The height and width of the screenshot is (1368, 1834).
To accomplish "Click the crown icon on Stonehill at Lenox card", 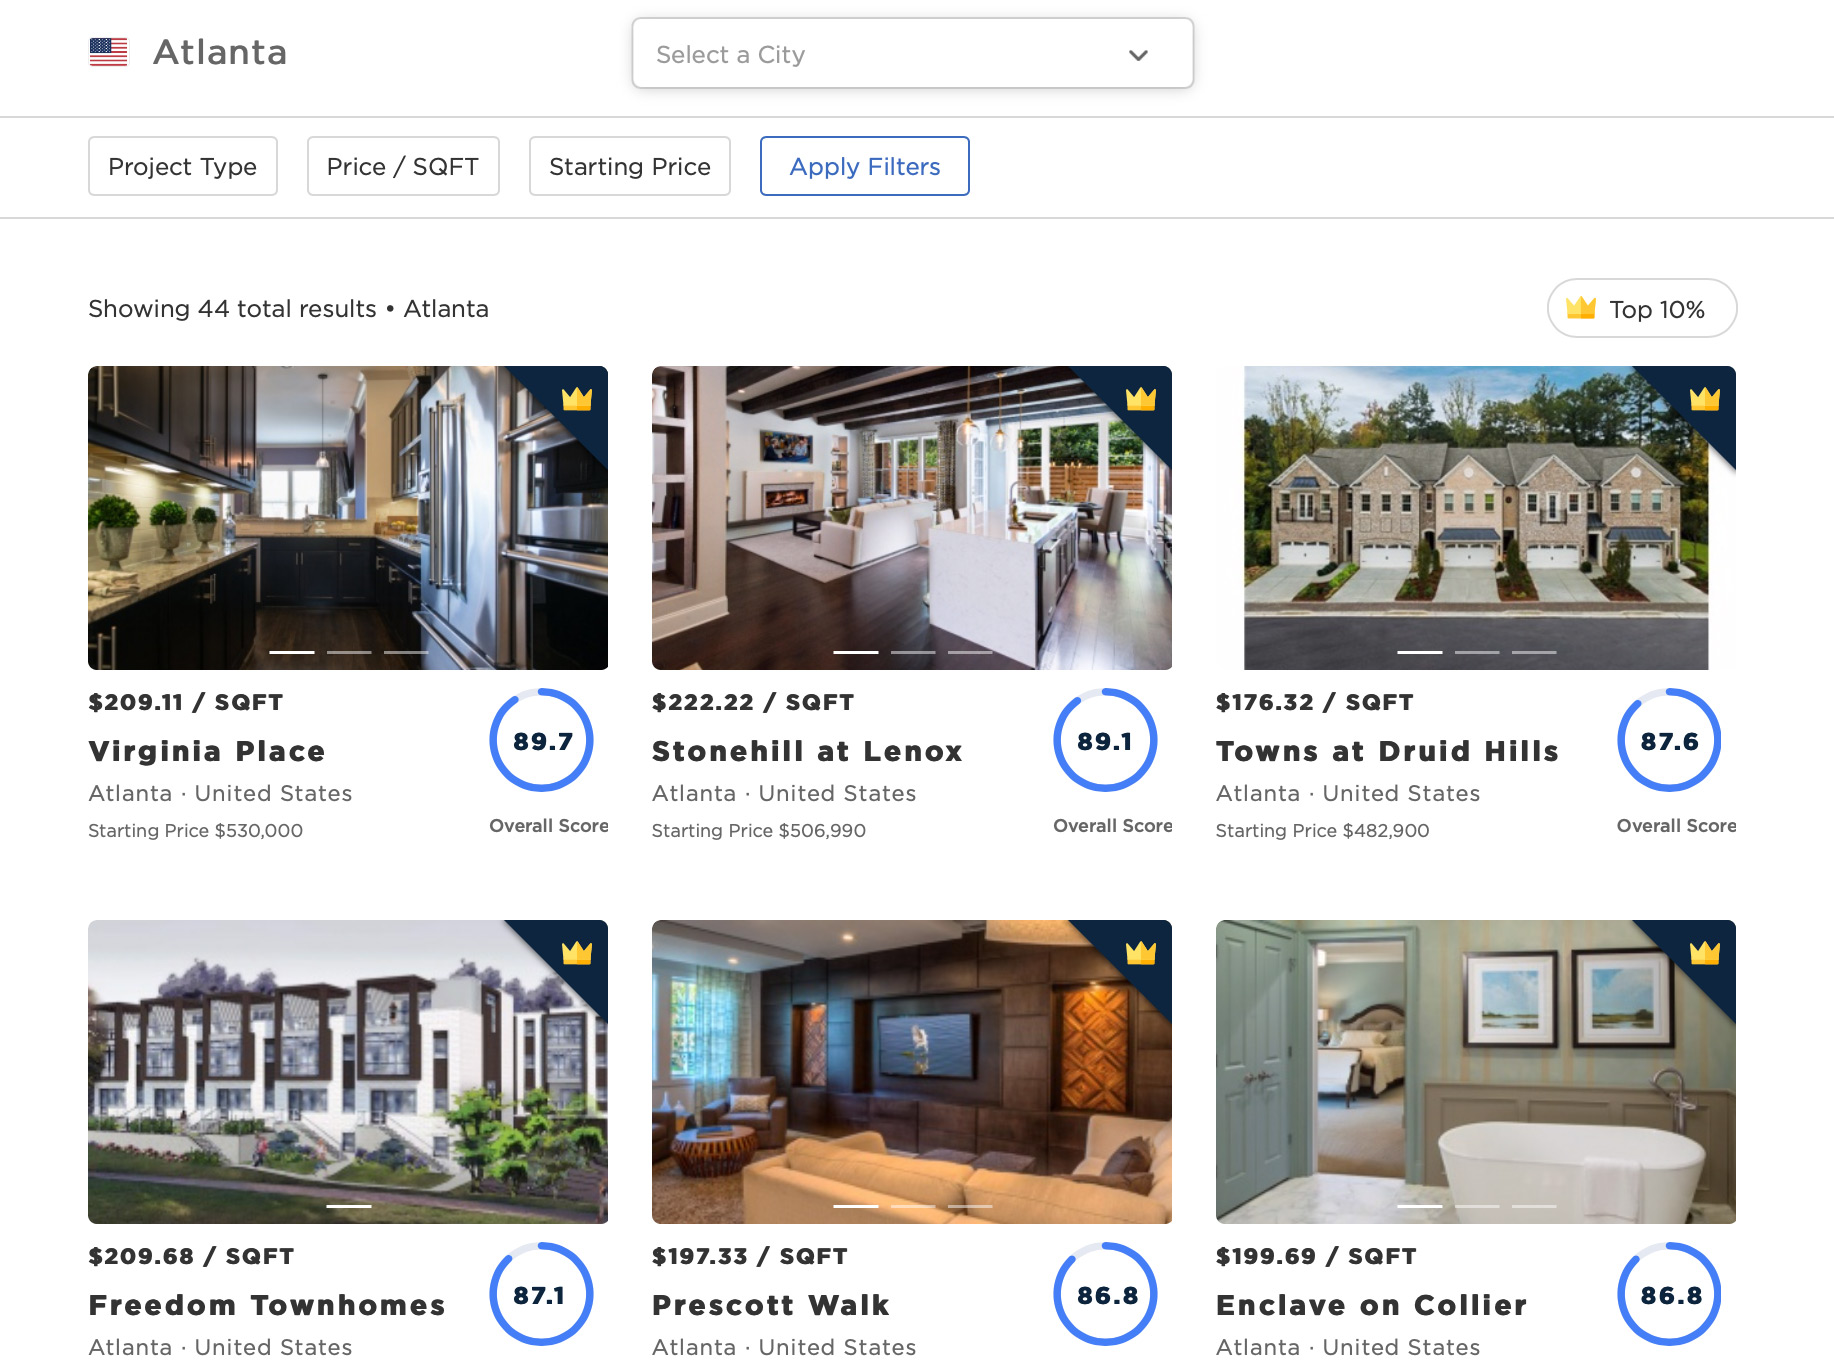I will 1143,399.
